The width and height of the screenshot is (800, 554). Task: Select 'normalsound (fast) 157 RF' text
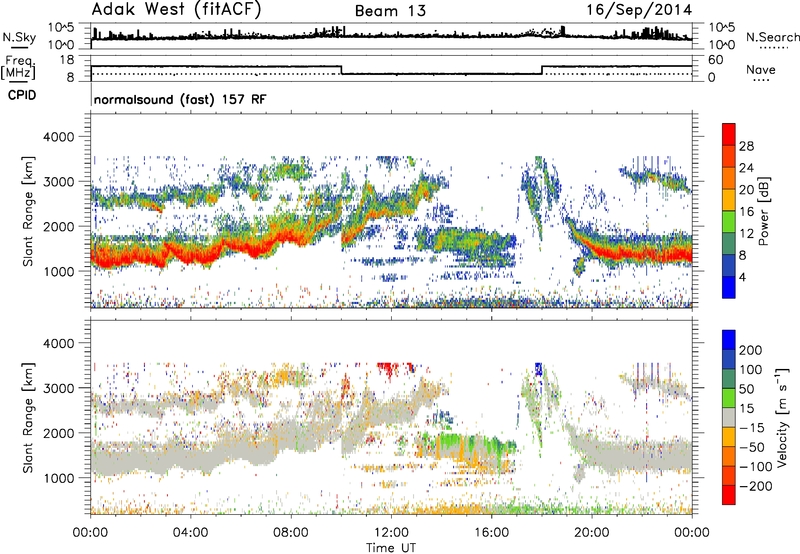[180, 99]
